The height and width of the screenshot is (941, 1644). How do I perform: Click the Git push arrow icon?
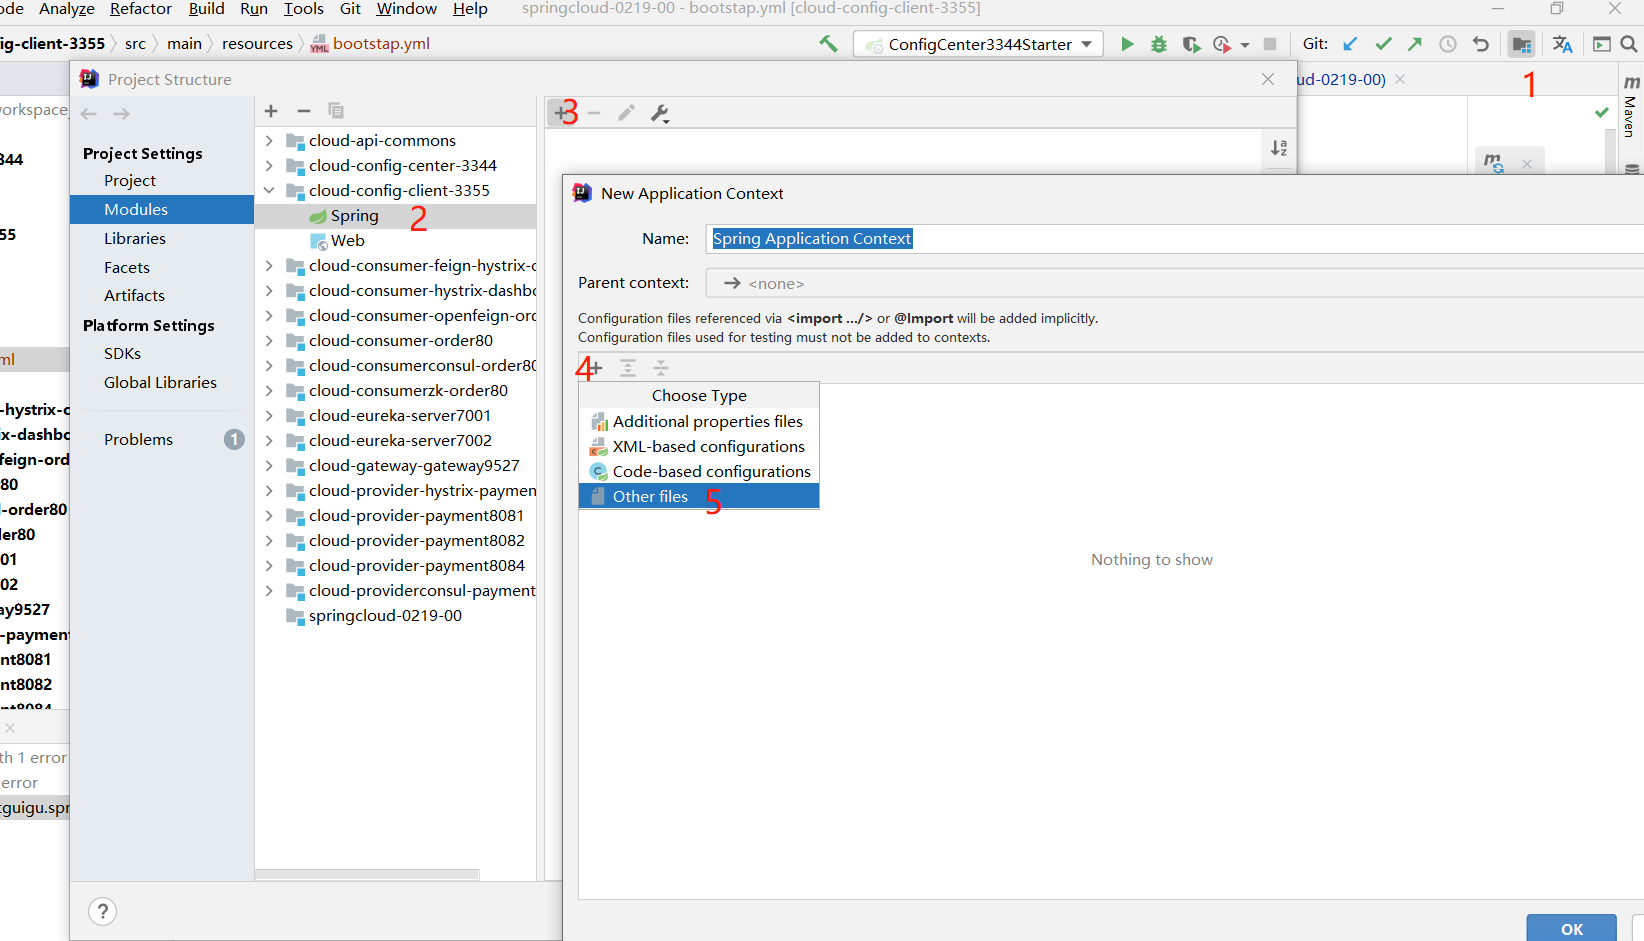(1415, 44)
